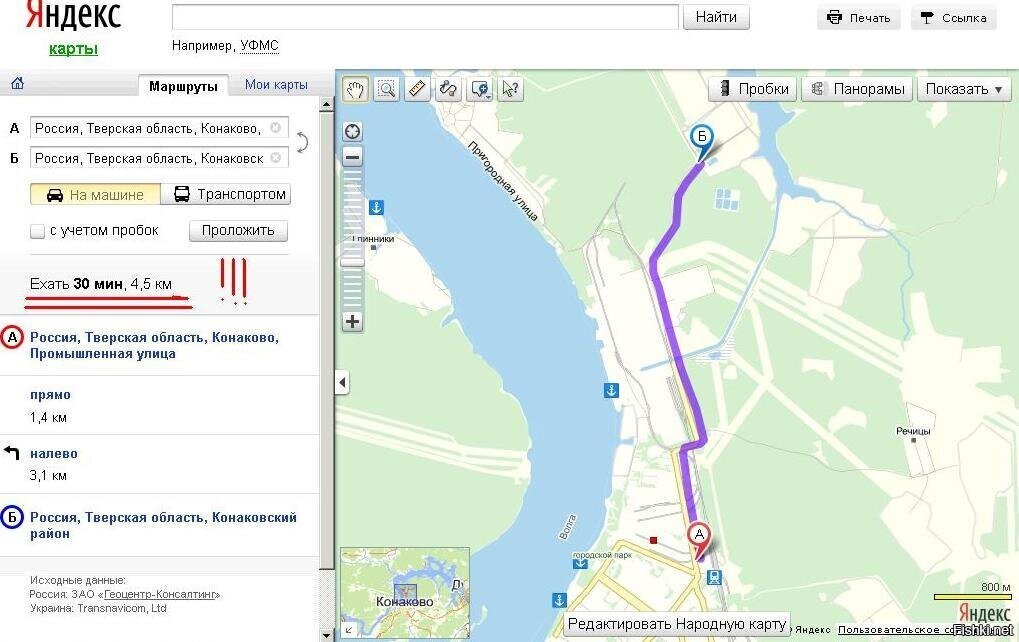Switch to the 'Маршруты' tab
Screen dimensions: 1019x642
tap(183, 86)
